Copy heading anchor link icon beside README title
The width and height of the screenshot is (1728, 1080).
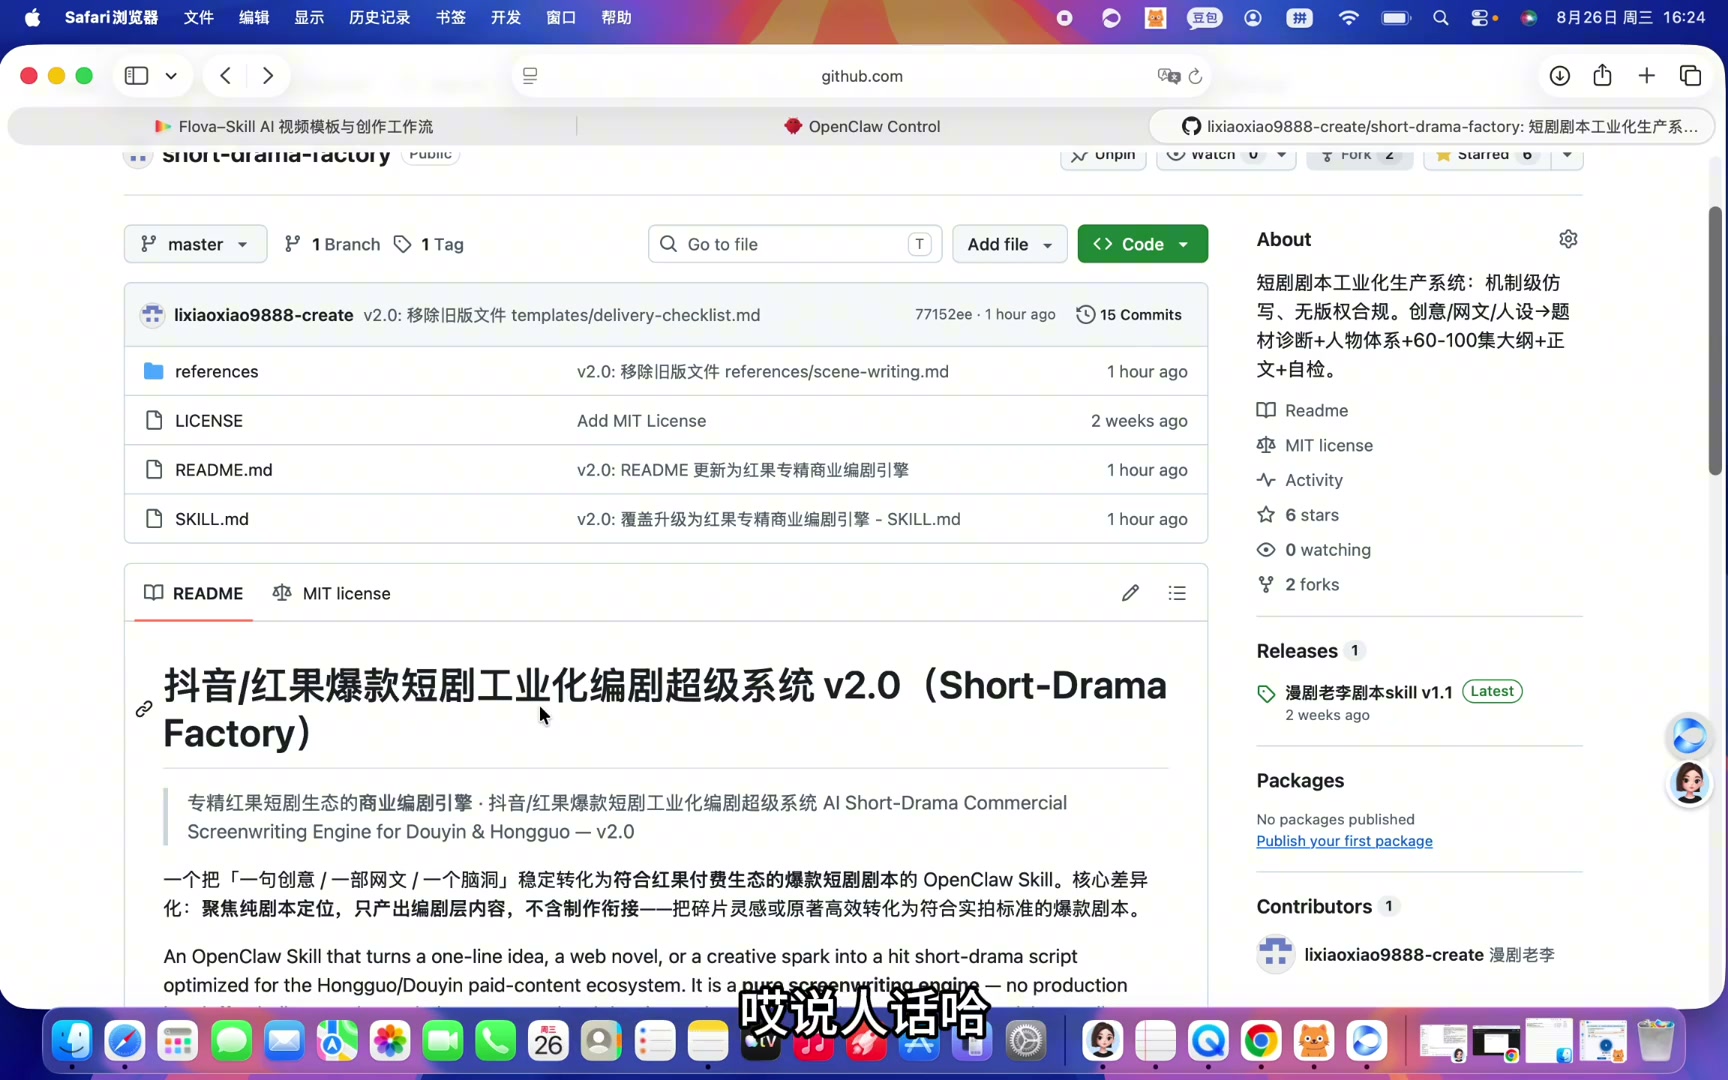click(x=144, y=709)
